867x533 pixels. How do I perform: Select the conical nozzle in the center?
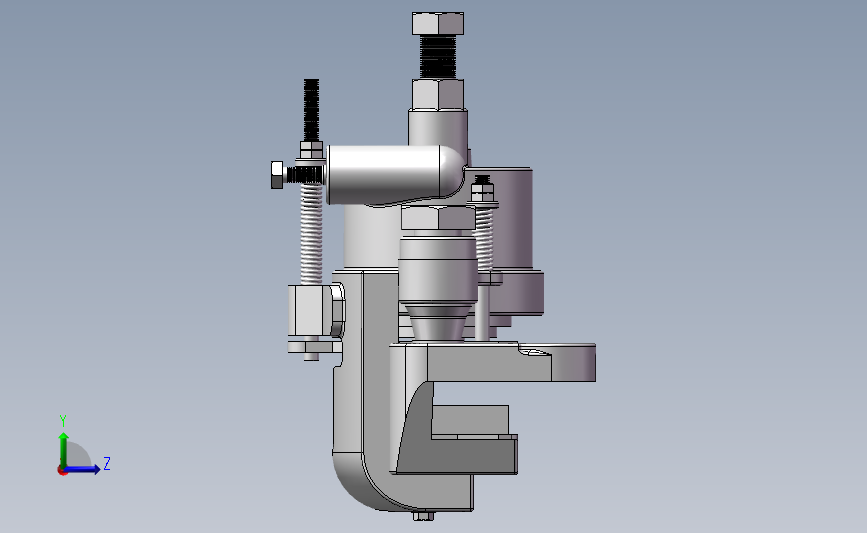[x=438, y=322]
